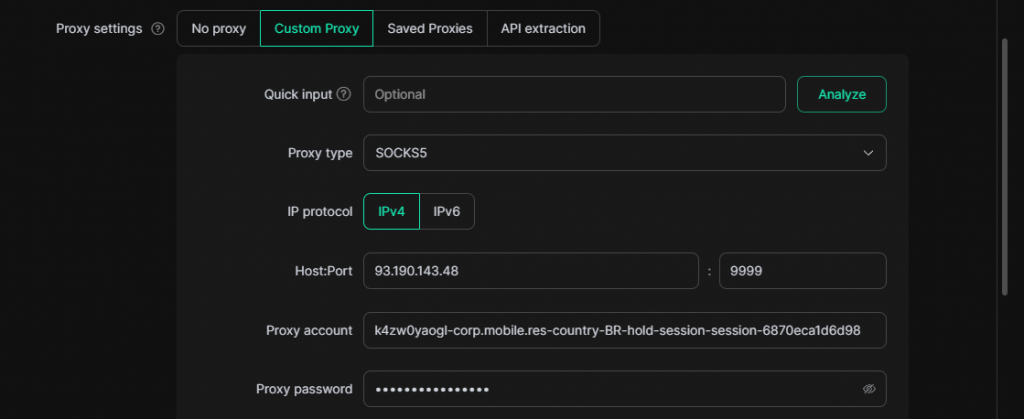Choose the No proxy tab

pos(218,29)
